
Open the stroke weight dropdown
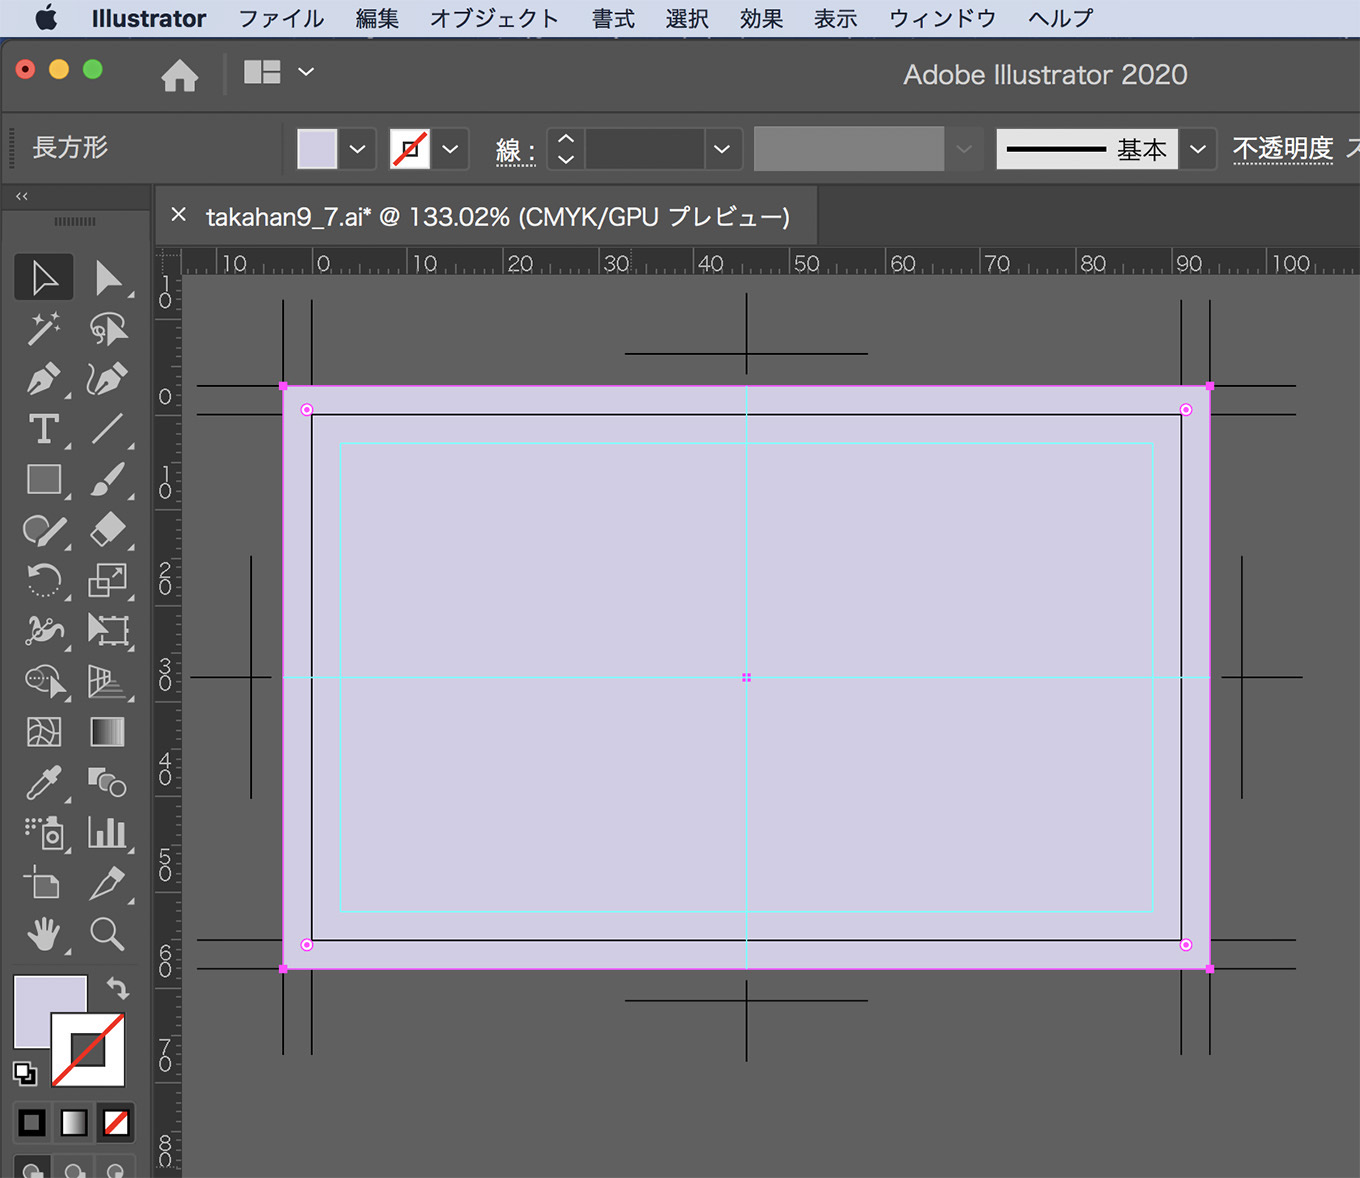[721, 149]
